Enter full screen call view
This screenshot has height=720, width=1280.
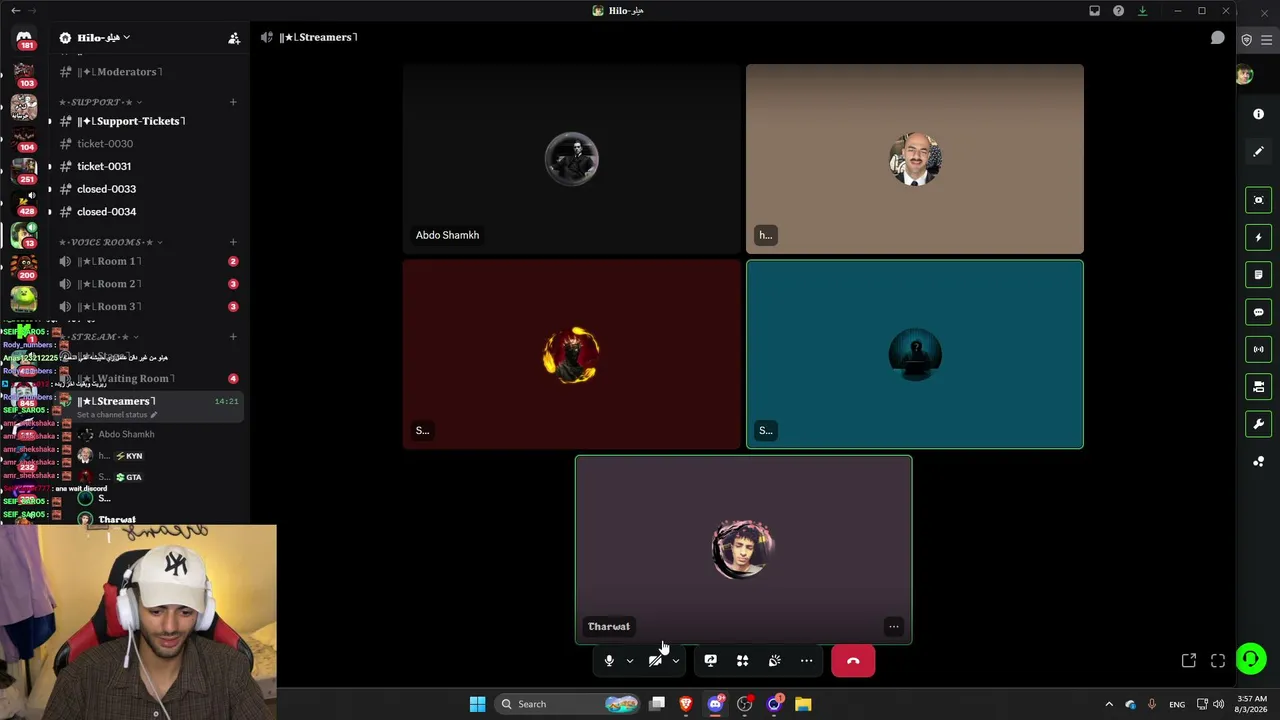pos(1218,661)
